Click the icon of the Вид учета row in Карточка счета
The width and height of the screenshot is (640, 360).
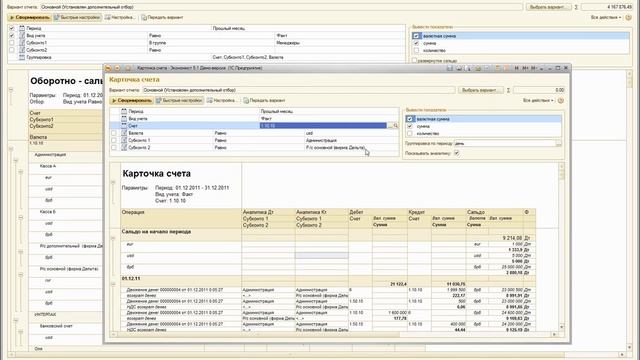124,118
